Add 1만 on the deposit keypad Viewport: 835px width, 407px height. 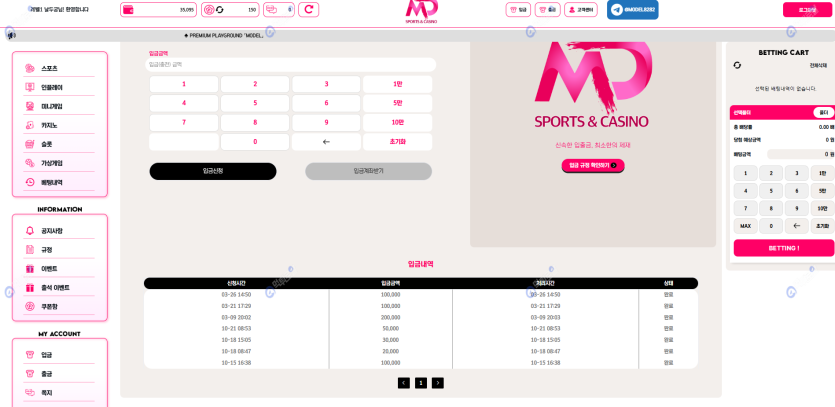(398, 84)
